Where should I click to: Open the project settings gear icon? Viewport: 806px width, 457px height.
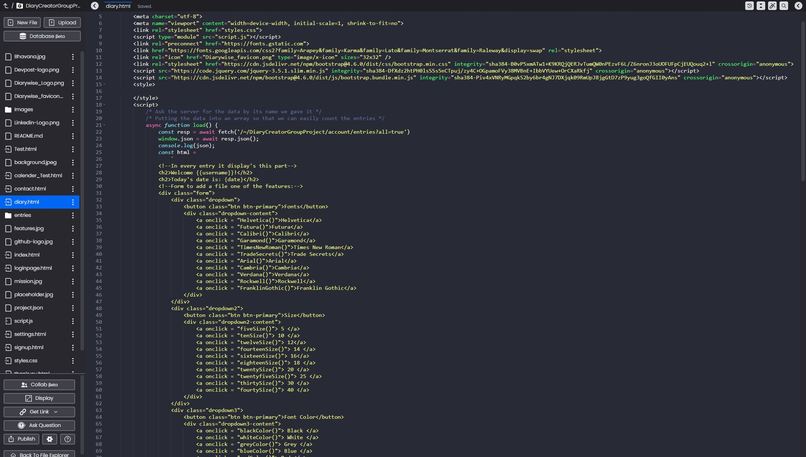coord(49,439)
